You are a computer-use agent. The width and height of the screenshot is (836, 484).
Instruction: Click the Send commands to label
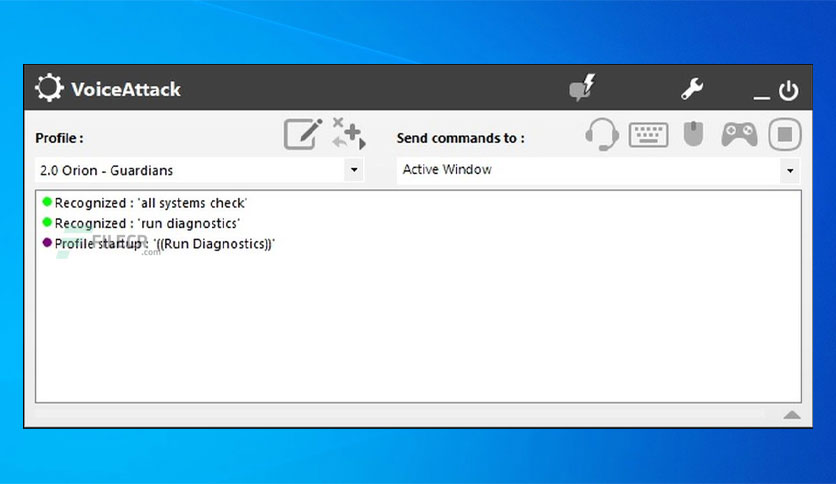click(461, 138)
